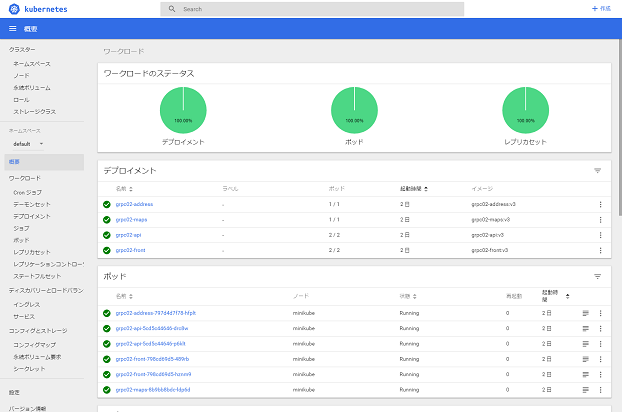Image resolution: width=622 pixels, height=412 pixels.
Task: Open コンフィグマップ in sidebar
Action: 35,345
